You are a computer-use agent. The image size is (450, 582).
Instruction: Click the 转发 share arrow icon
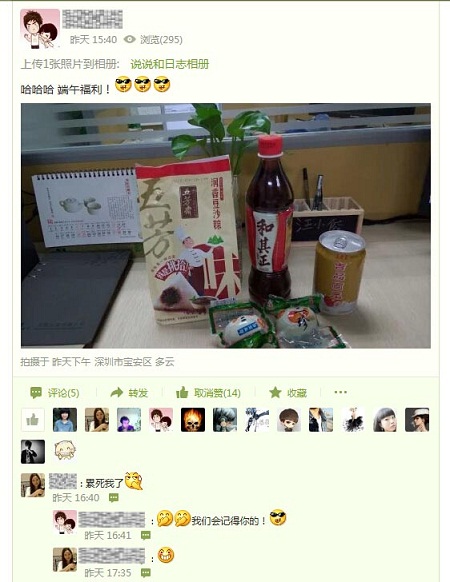click(x=117, y=392)
